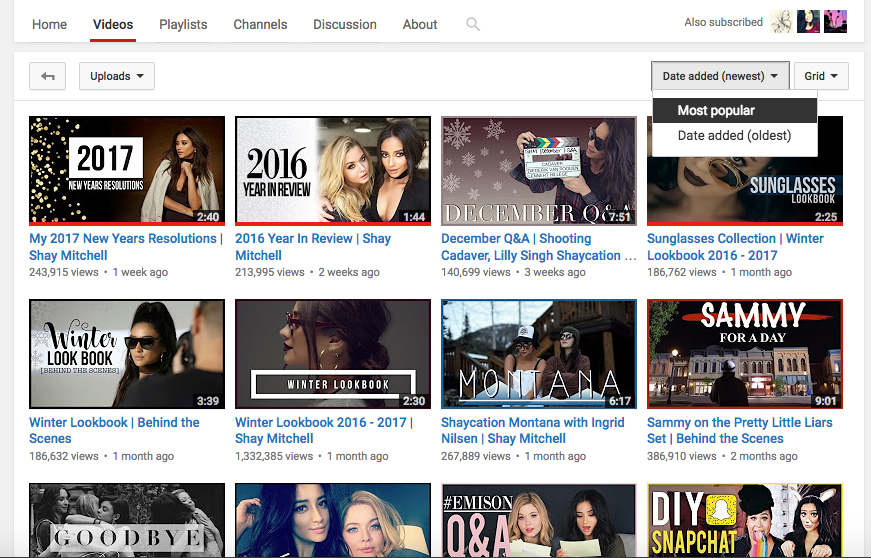
Task: Play the 2017 New Years Resolutions thumbnail
Action: click(x=127, y=170)
